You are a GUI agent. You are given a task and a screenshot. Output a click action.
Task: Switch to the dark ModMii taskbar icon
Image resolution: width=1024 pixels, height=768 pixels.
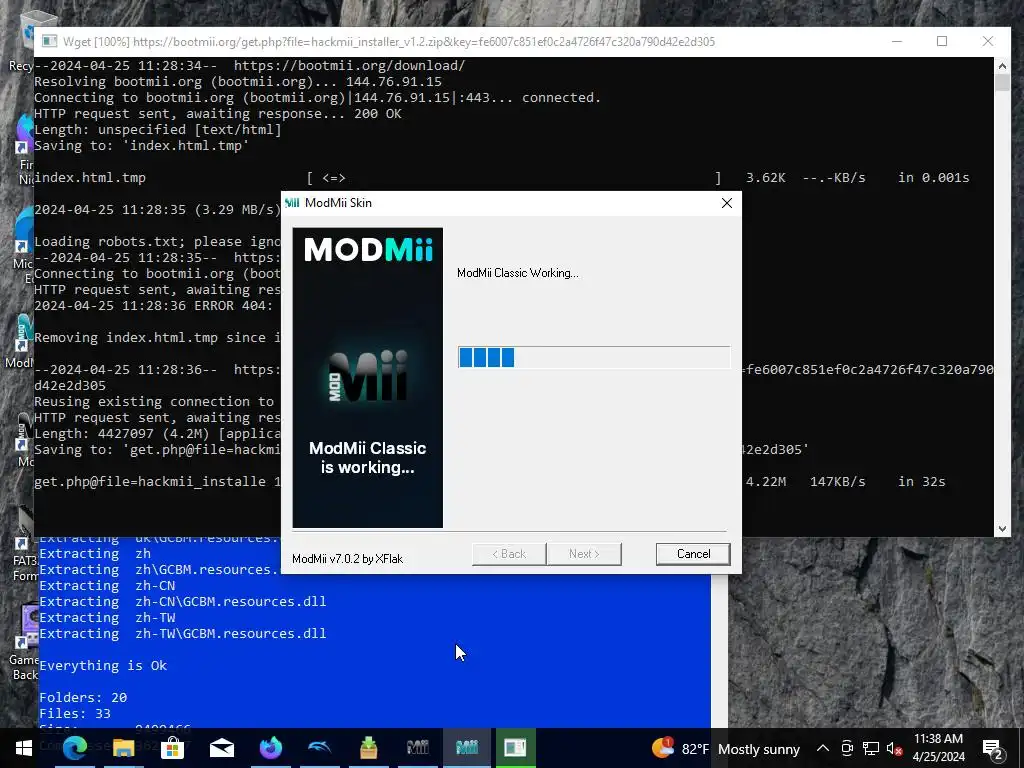point(417,748)
